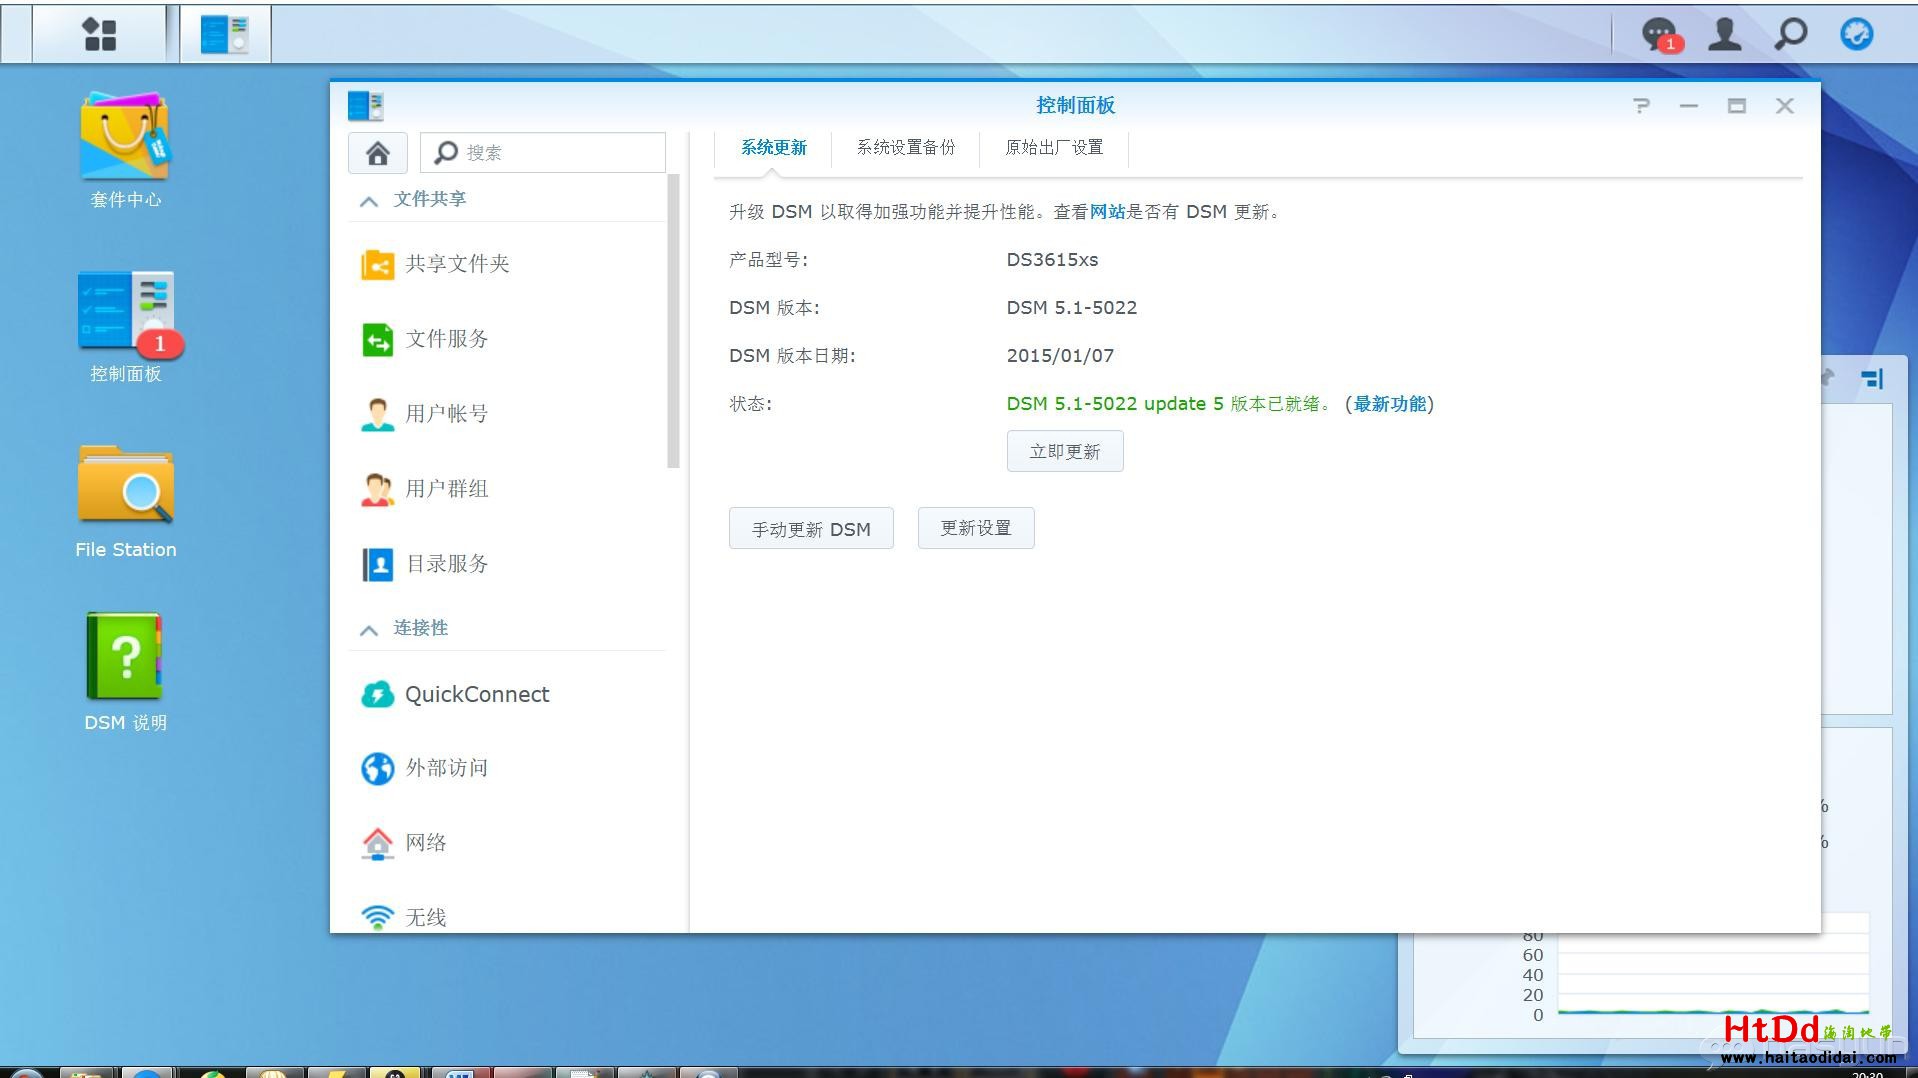
Task: Click the Control Panel home icon
Action: click(x=377, y=153)
